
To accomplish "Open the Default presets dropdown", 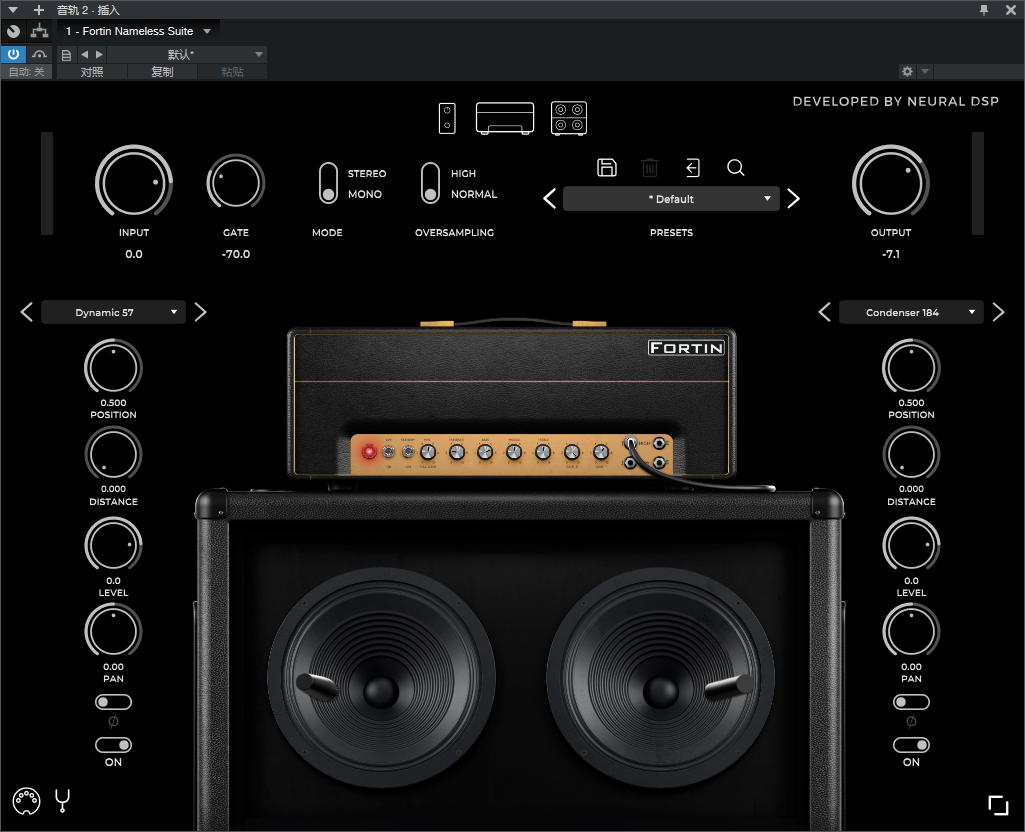I will [671, 199].
